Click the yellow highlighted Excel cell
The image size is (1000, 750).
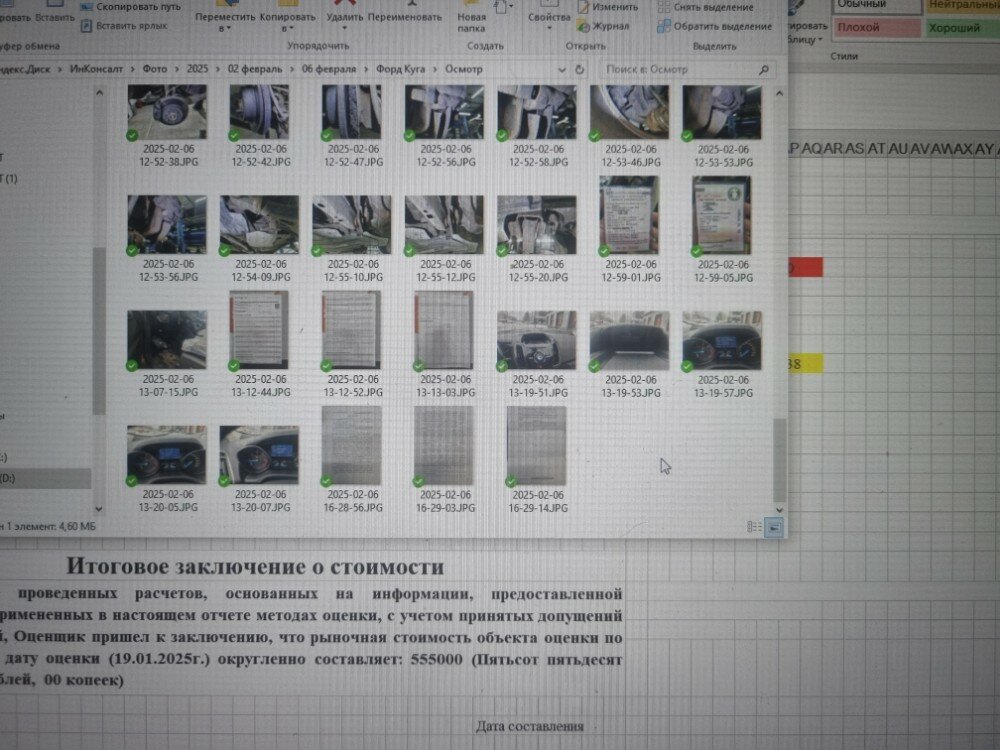coord(805,364)
